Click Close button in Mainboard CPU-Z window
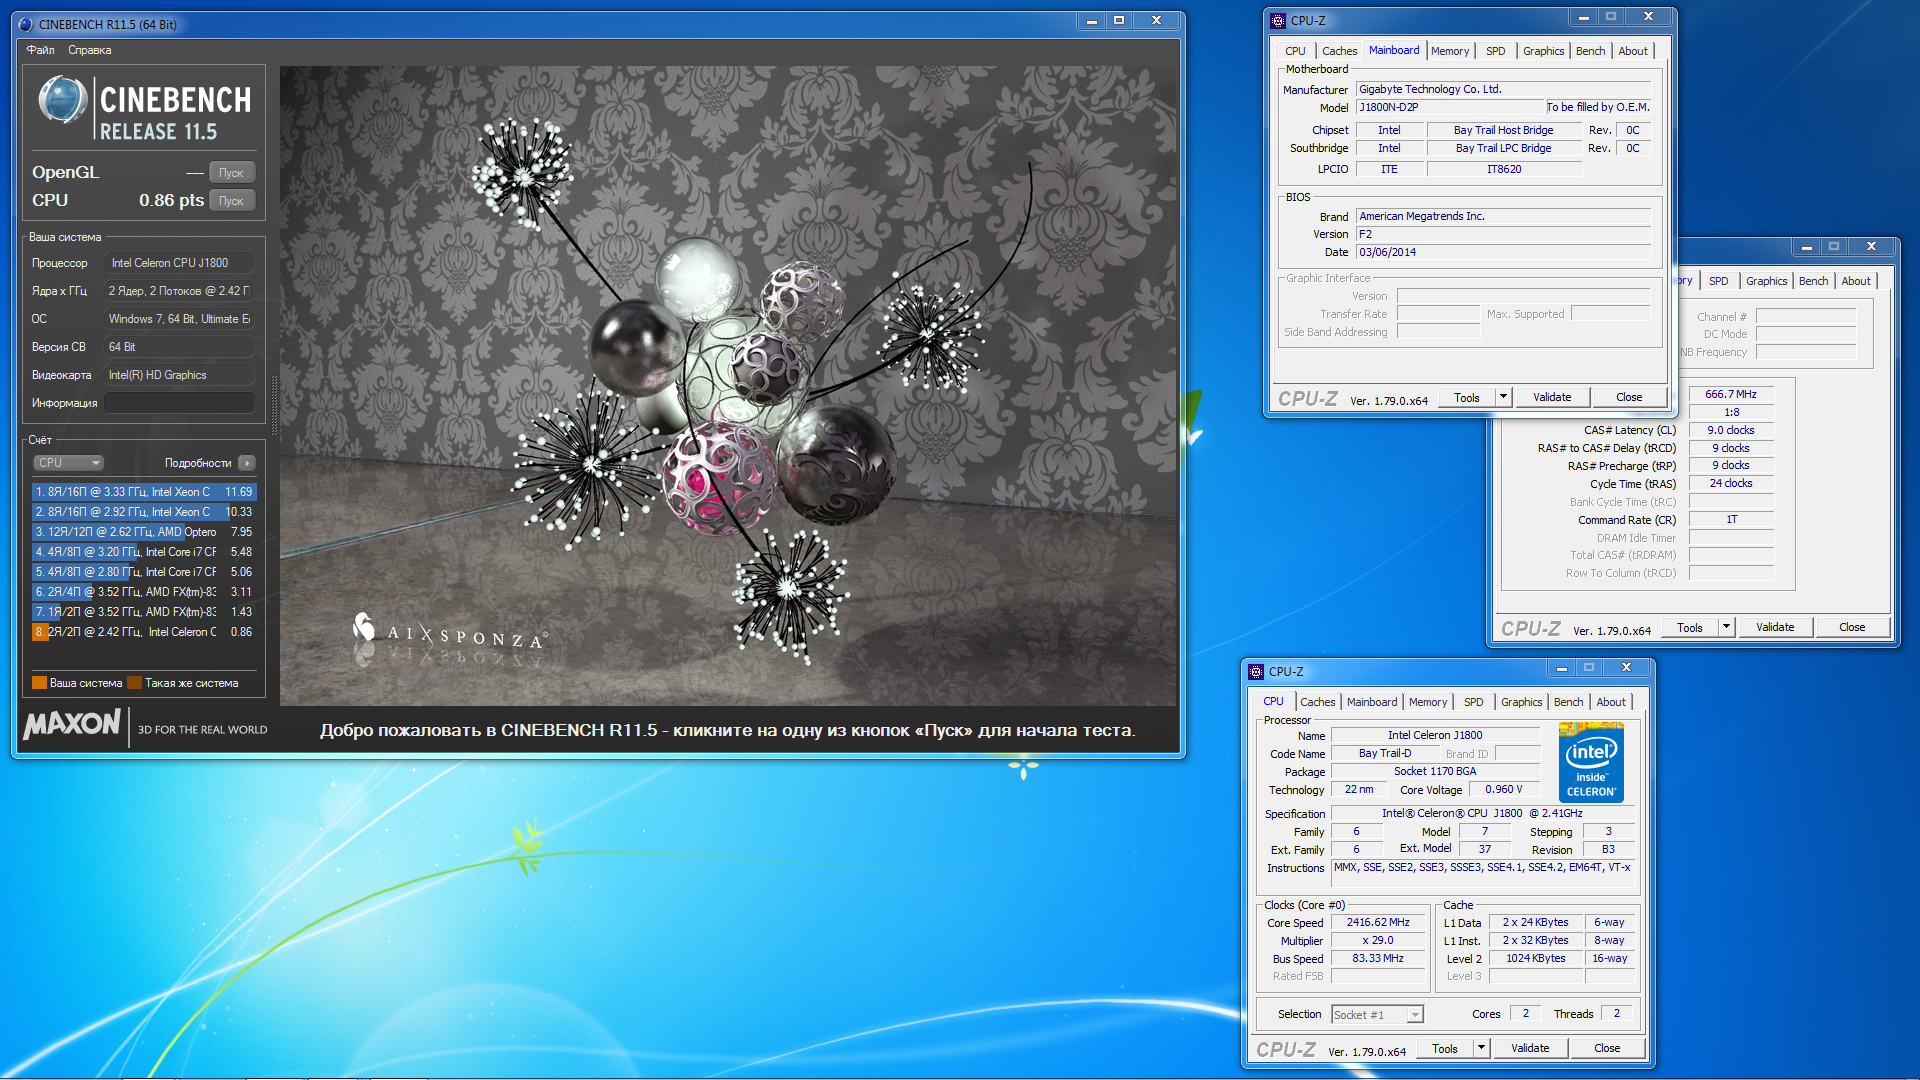Viewport: 1920px width, 1080px height. coord(1629,397)
